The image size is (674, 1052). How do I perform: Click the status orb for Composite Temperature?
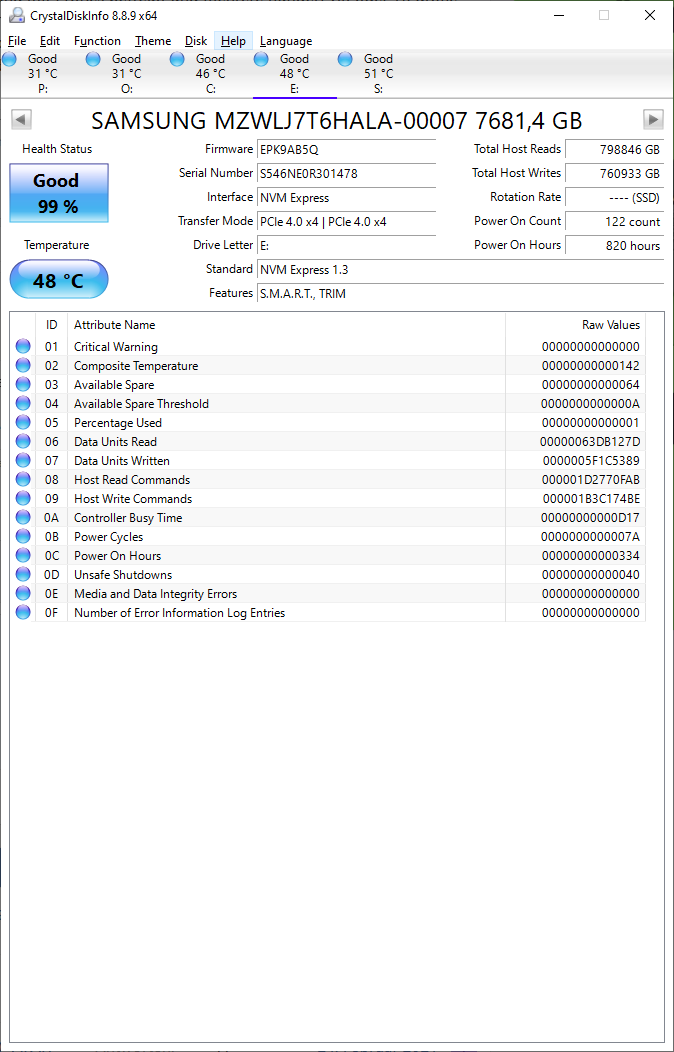point(23,365)
